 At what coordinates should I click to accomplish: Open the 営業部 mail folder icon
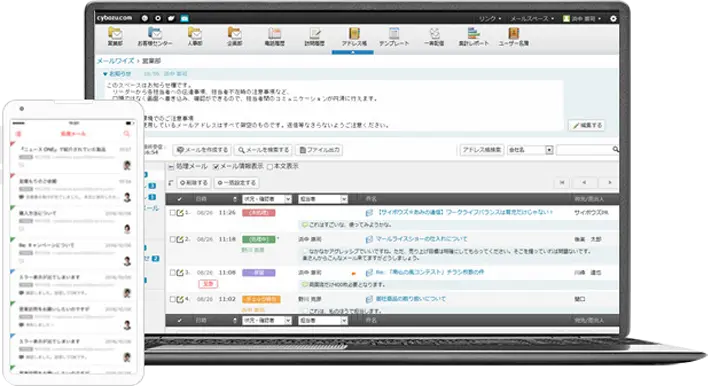[x=115, y=37]
